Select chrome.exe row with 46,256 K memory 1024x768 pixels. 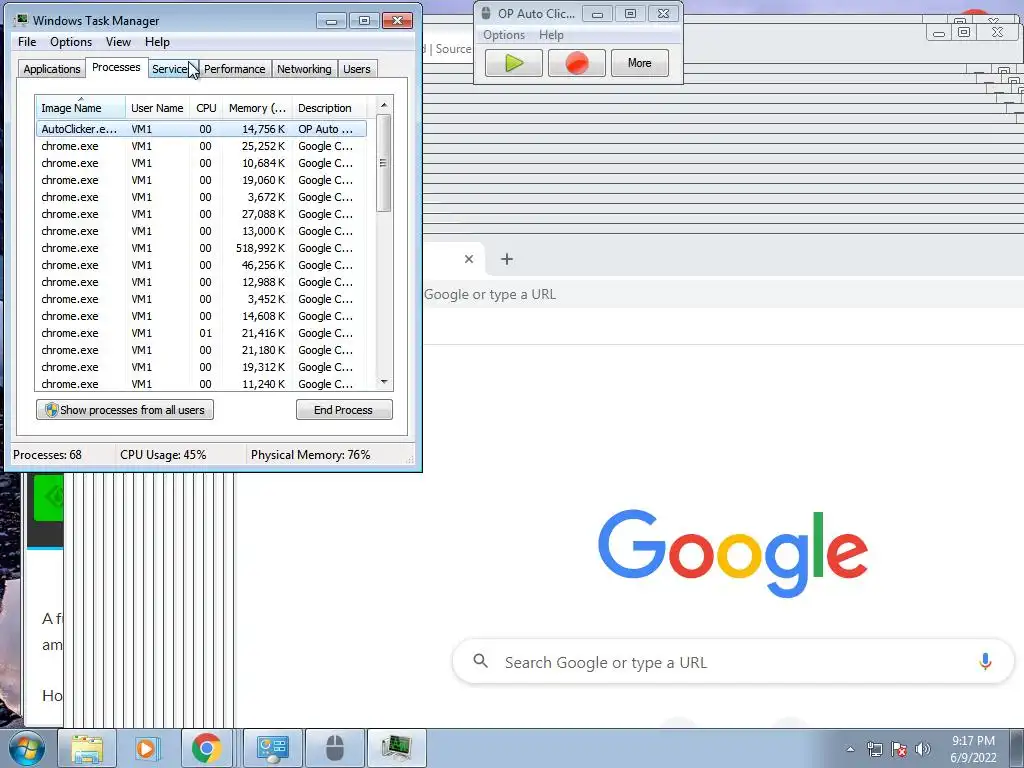point(201,265)
